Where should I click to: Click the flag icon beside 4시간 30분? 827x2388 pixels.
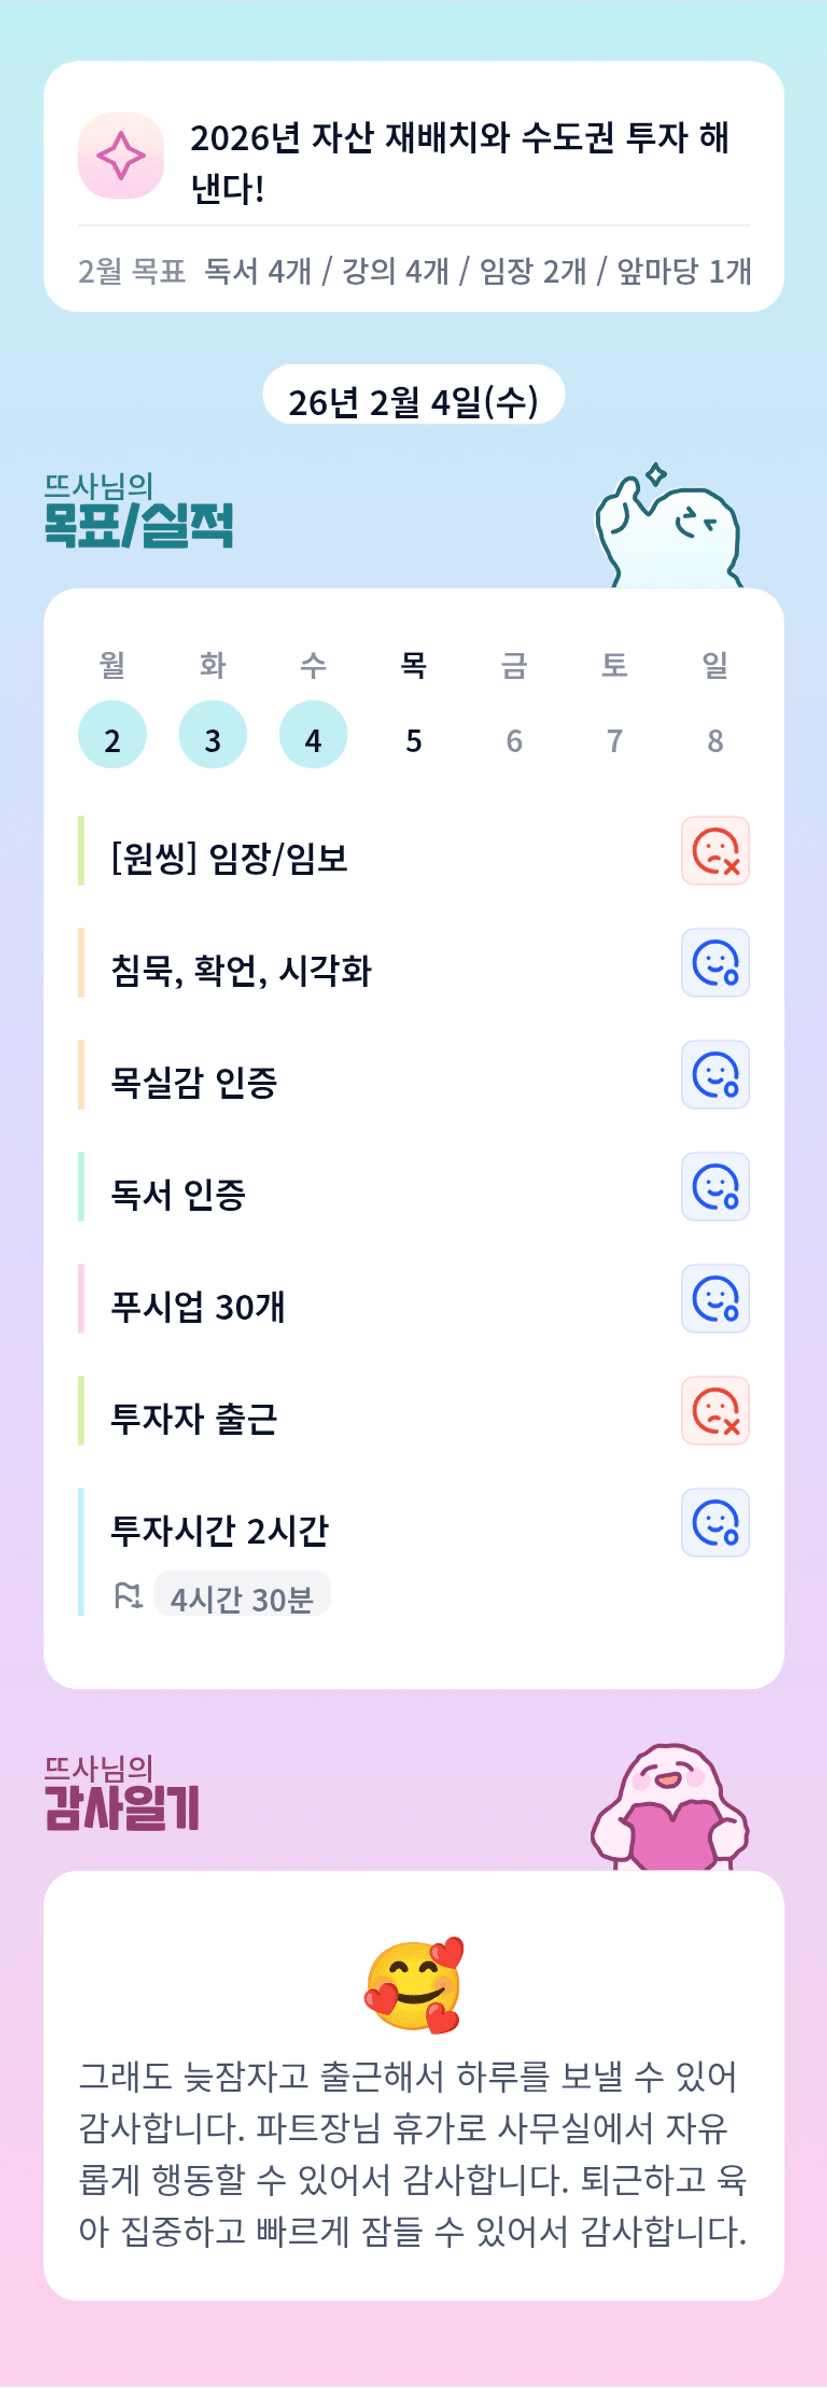pyautogui.click(x=128, y=1596)
